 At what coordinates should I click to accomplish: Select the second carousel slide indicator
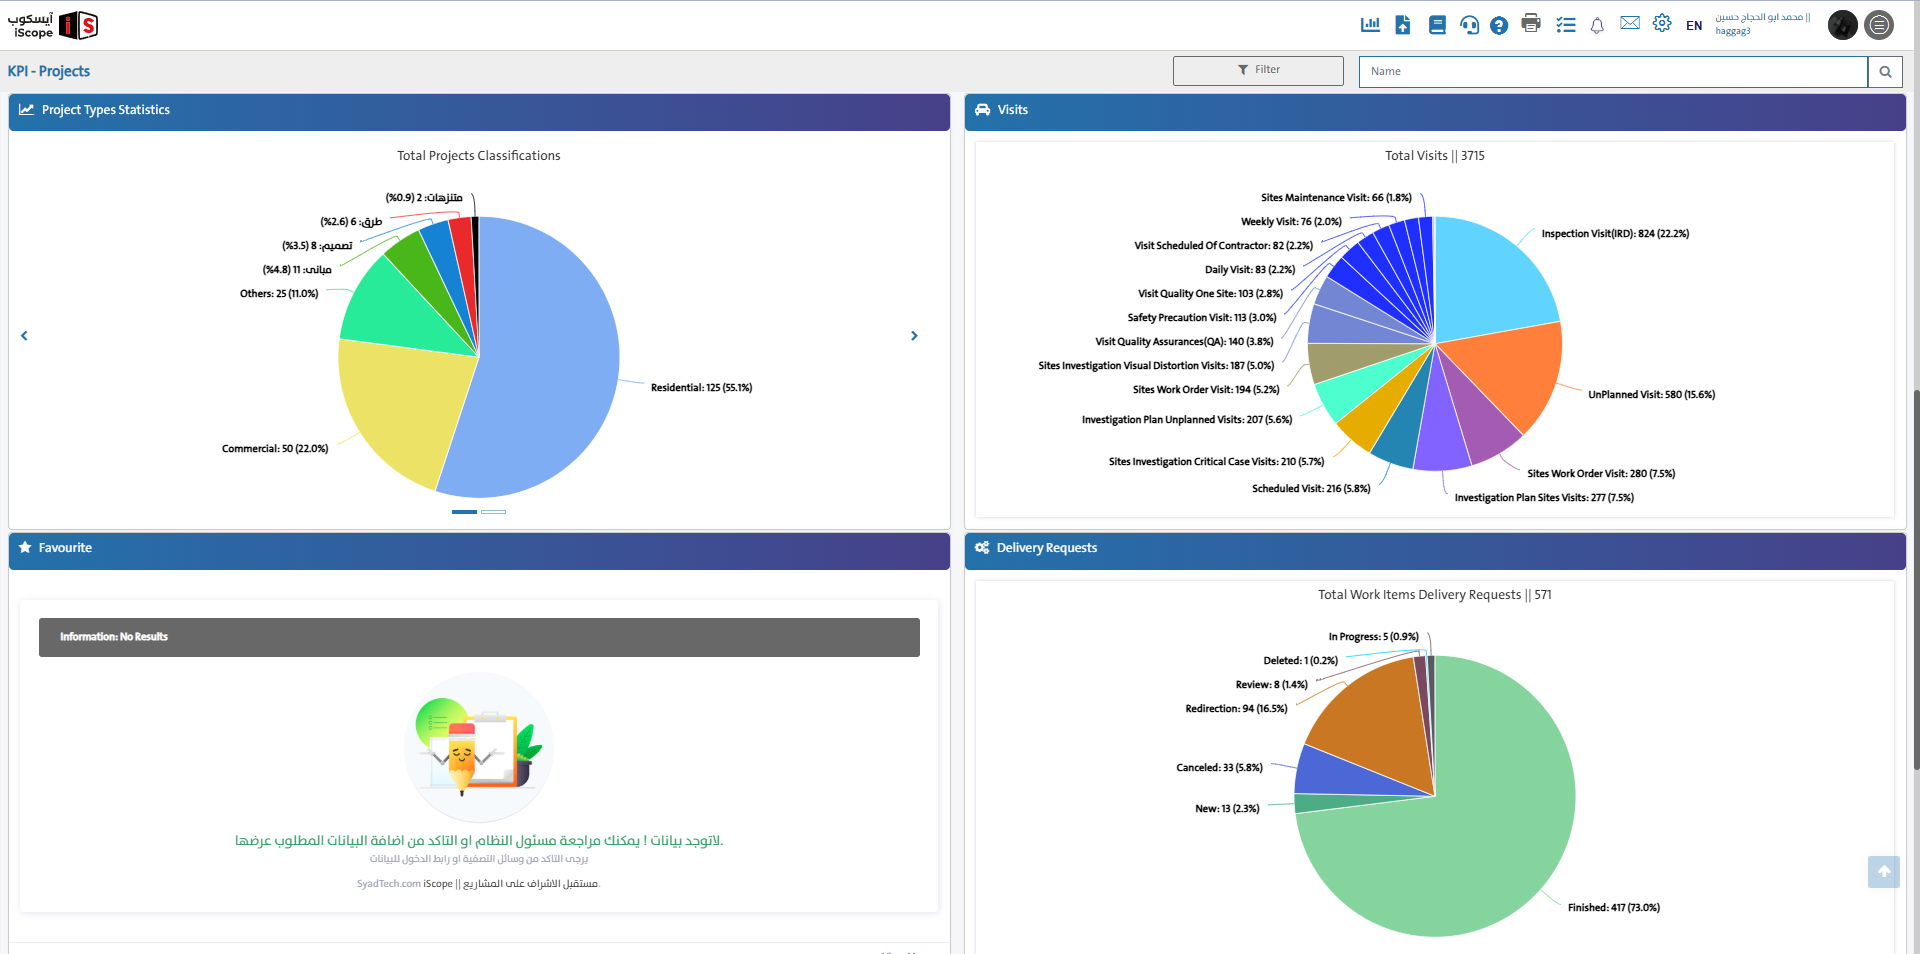pos(493,512)
